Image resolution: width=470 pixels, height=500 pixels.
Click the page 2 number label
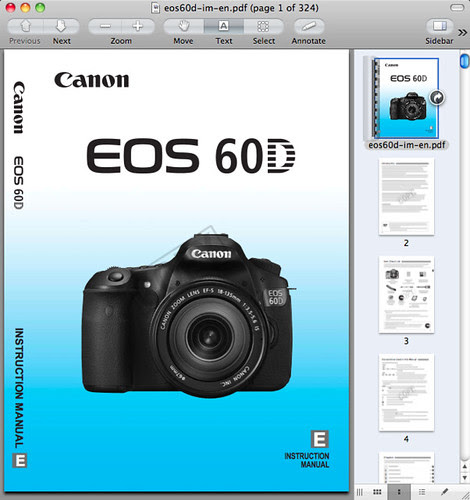pyautogui.click(x=406, y=243)
